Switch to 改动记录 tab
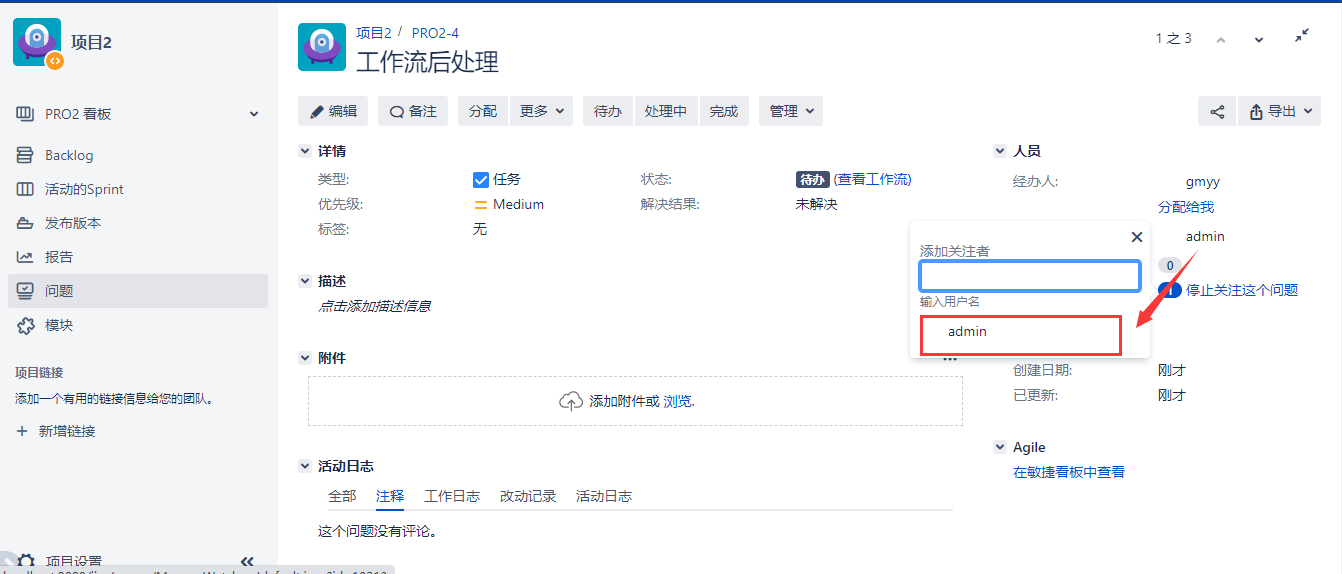The image size is (1342, 574). coord(528,496)
